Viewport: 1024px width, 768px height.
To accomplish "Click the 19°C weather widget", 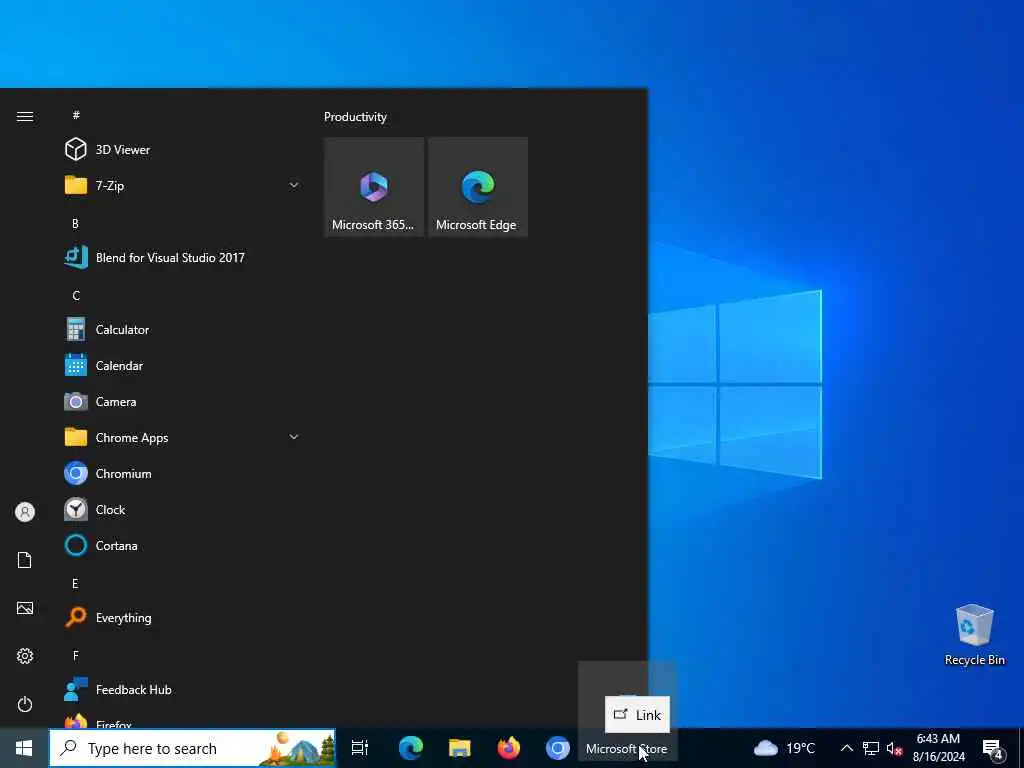I will 785,748.
